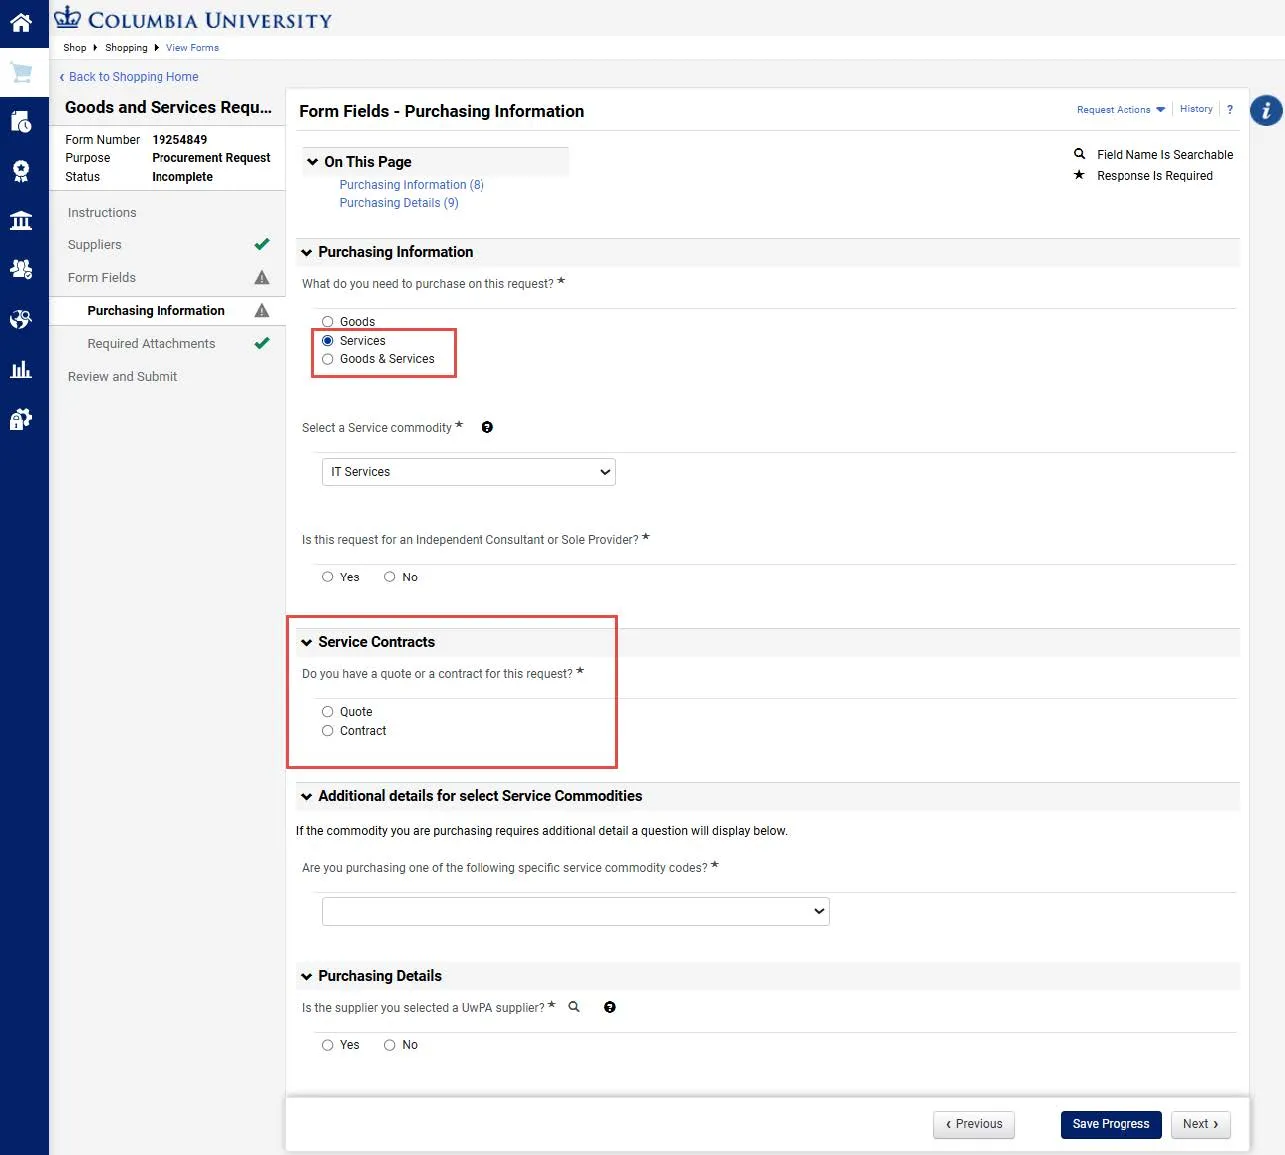
Task: Collapse the On This Page section
Action: coord(313,162)
